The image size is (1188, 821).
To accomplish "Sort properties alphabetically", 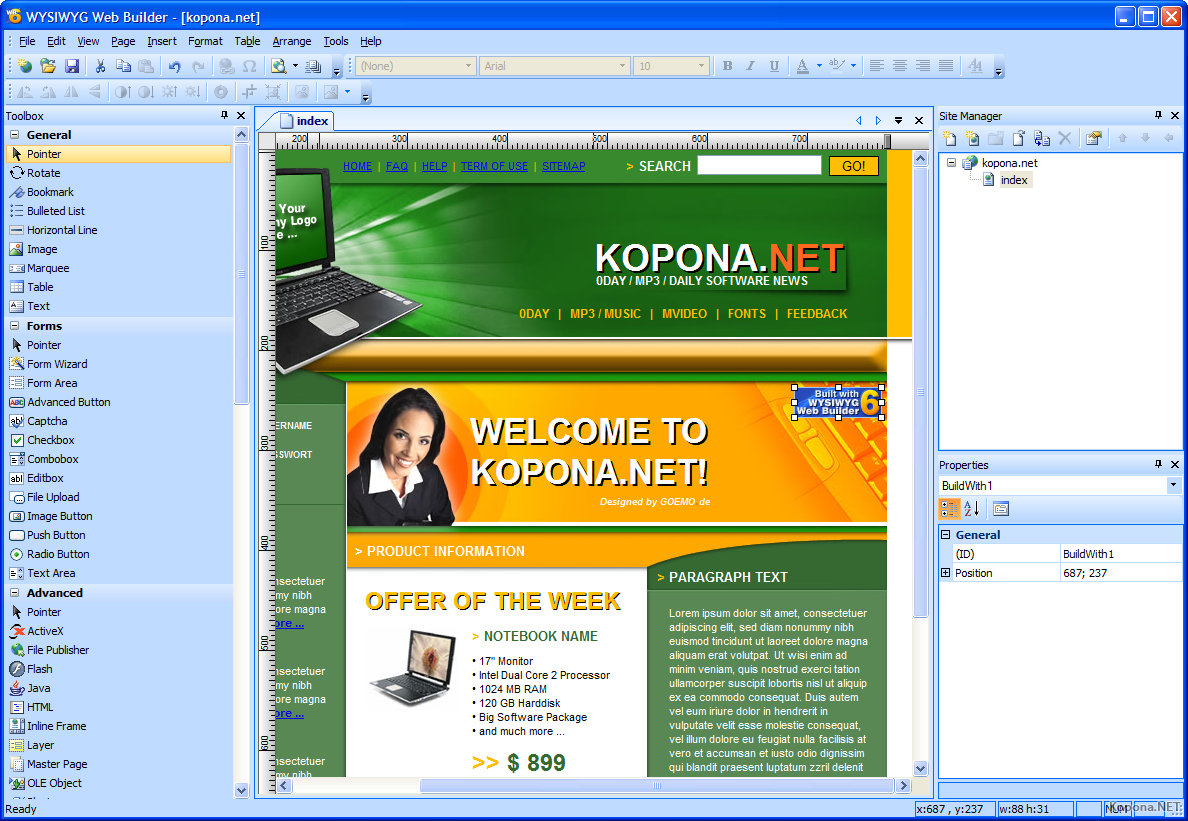I will tap(971, 508).
